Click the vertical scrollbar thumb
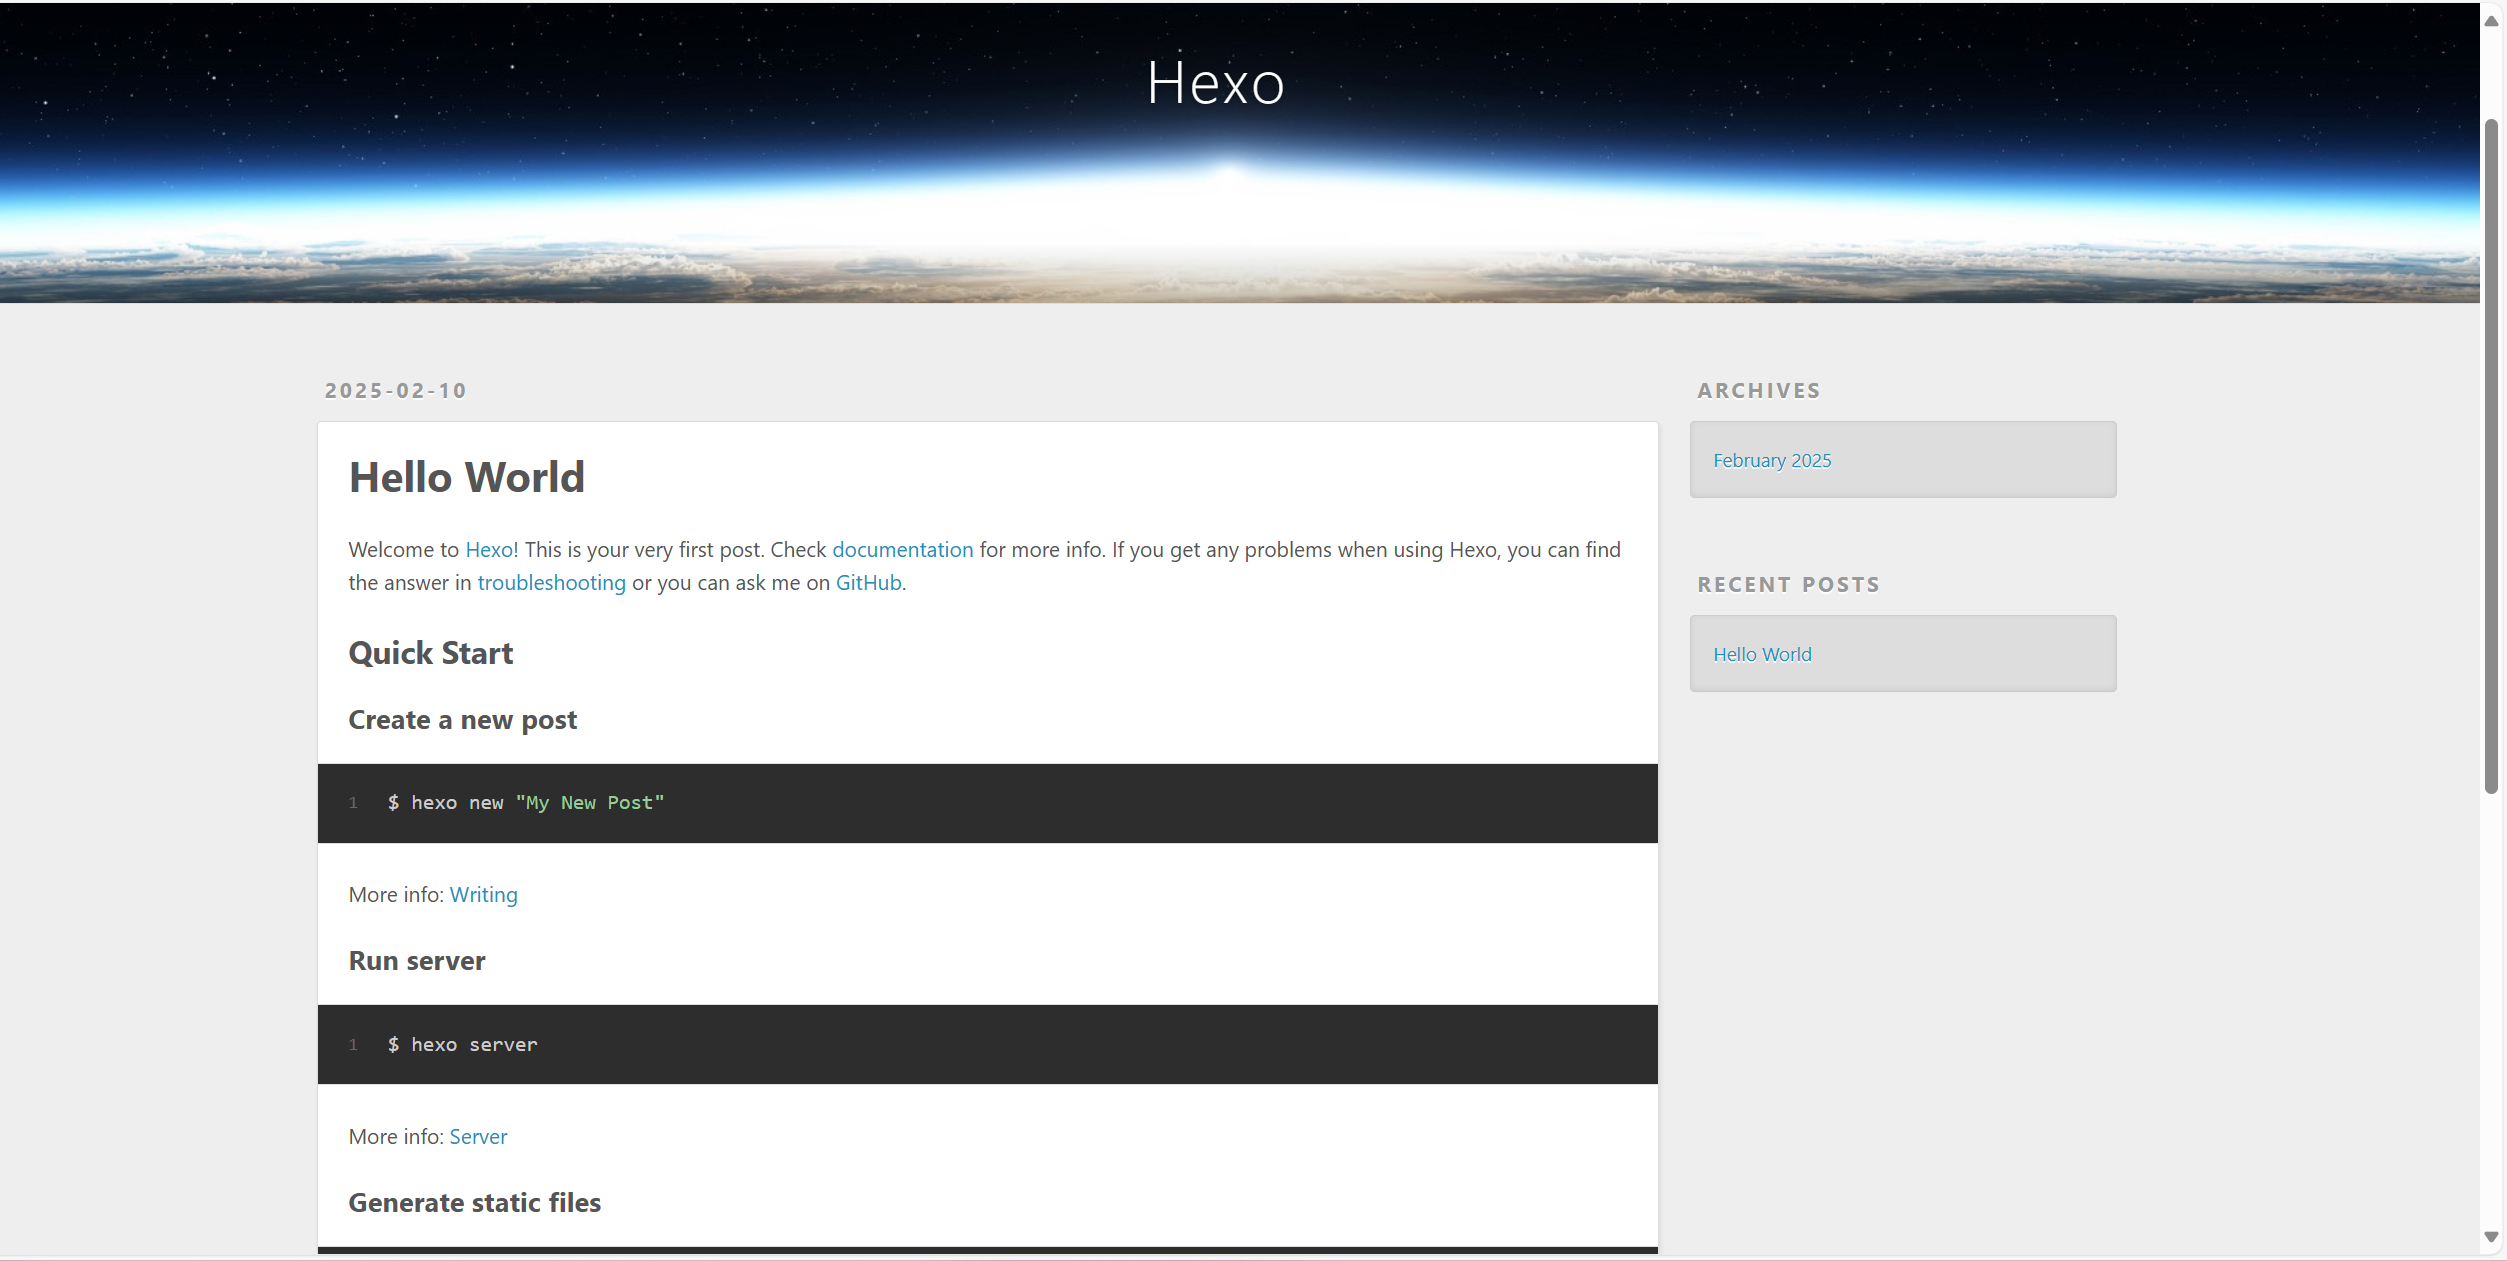 click(x=2491, y=455)
